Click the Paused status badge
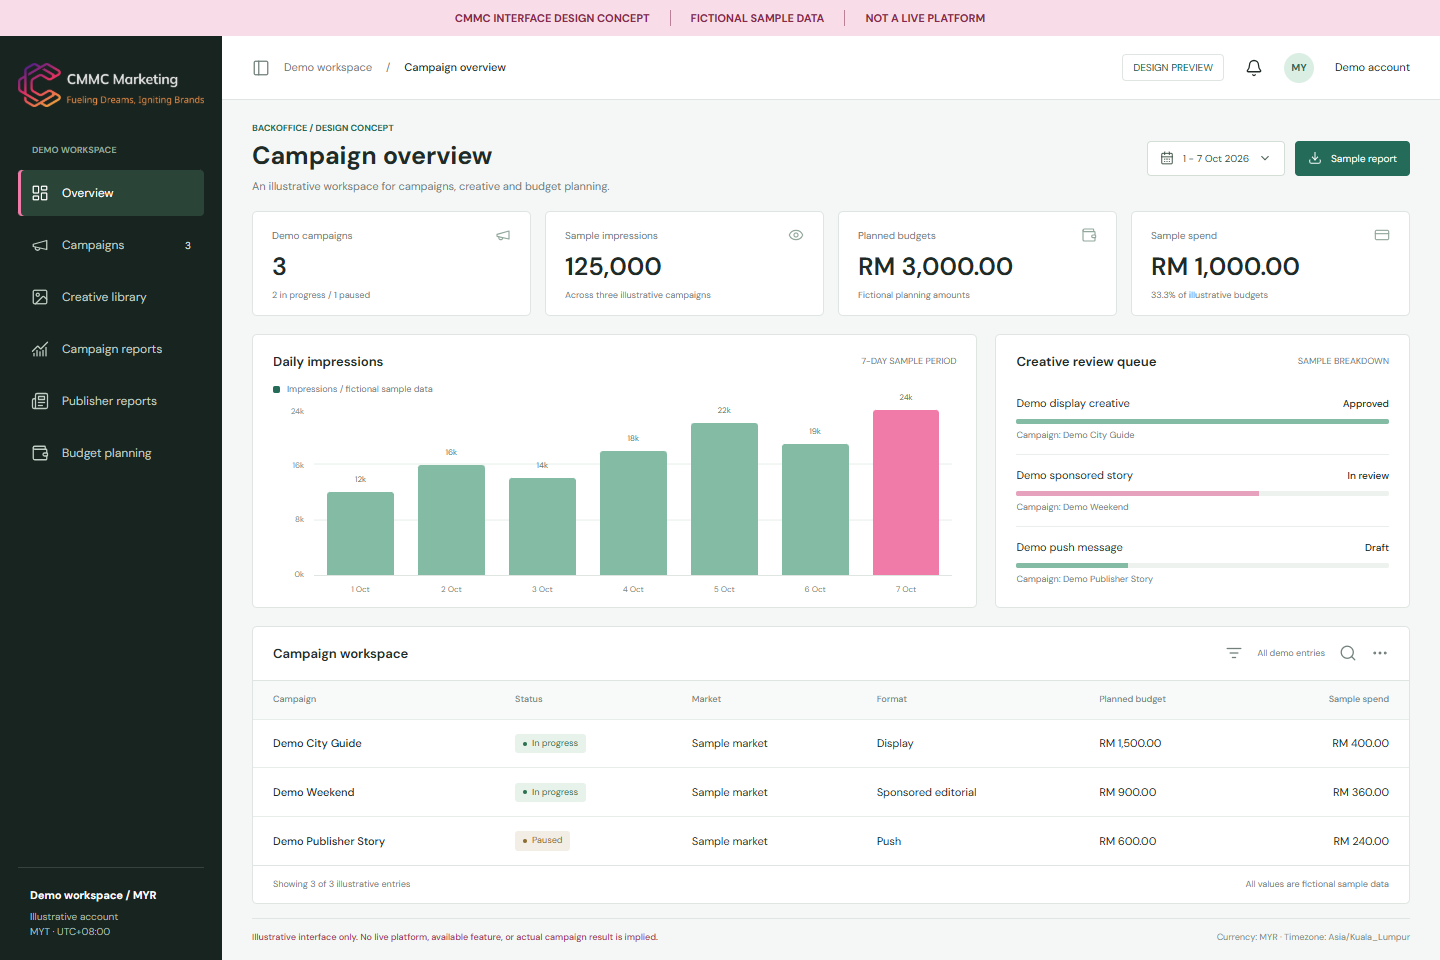 pyautogui.click(x=542, y=841)
